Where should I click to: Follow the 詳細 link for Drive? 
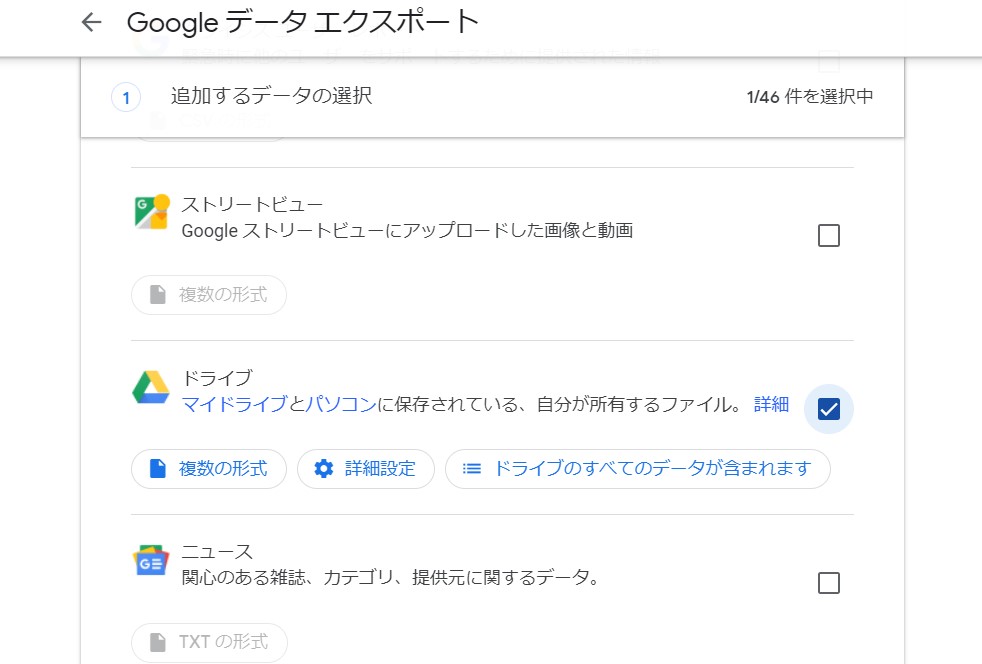tap(771, 405)
